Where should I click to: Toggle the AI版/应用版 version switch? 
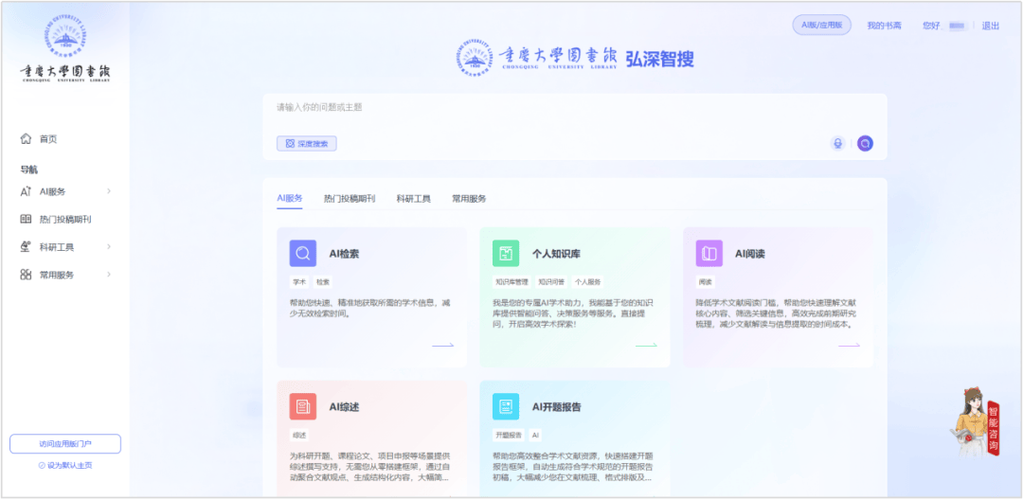(x=822, y=25)
